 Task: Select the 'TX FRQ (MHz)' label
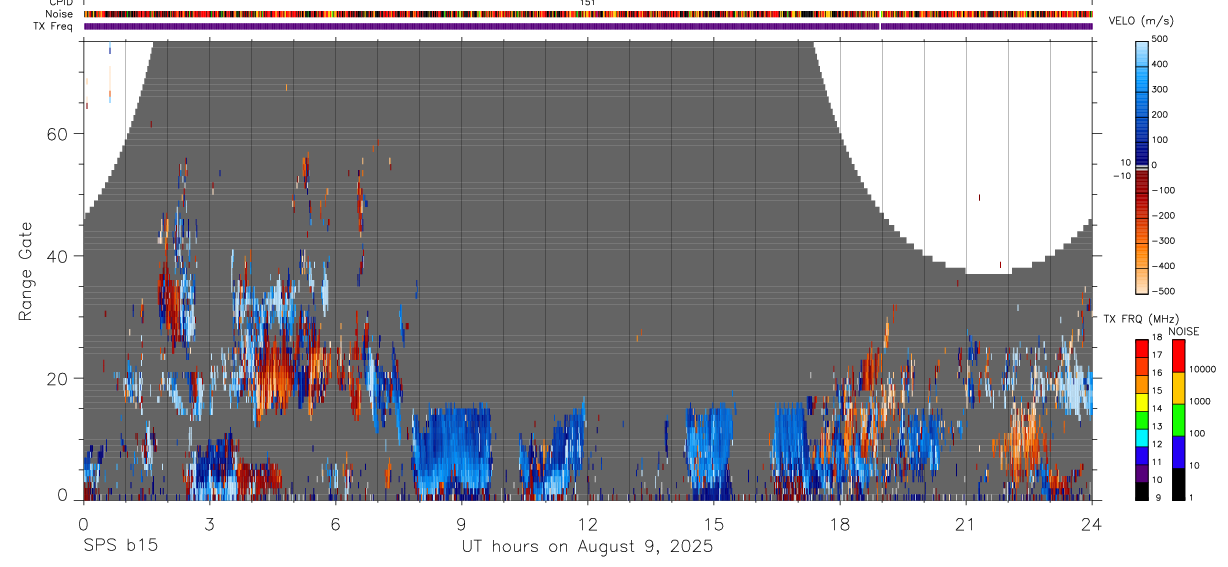tap(1141, 319)
